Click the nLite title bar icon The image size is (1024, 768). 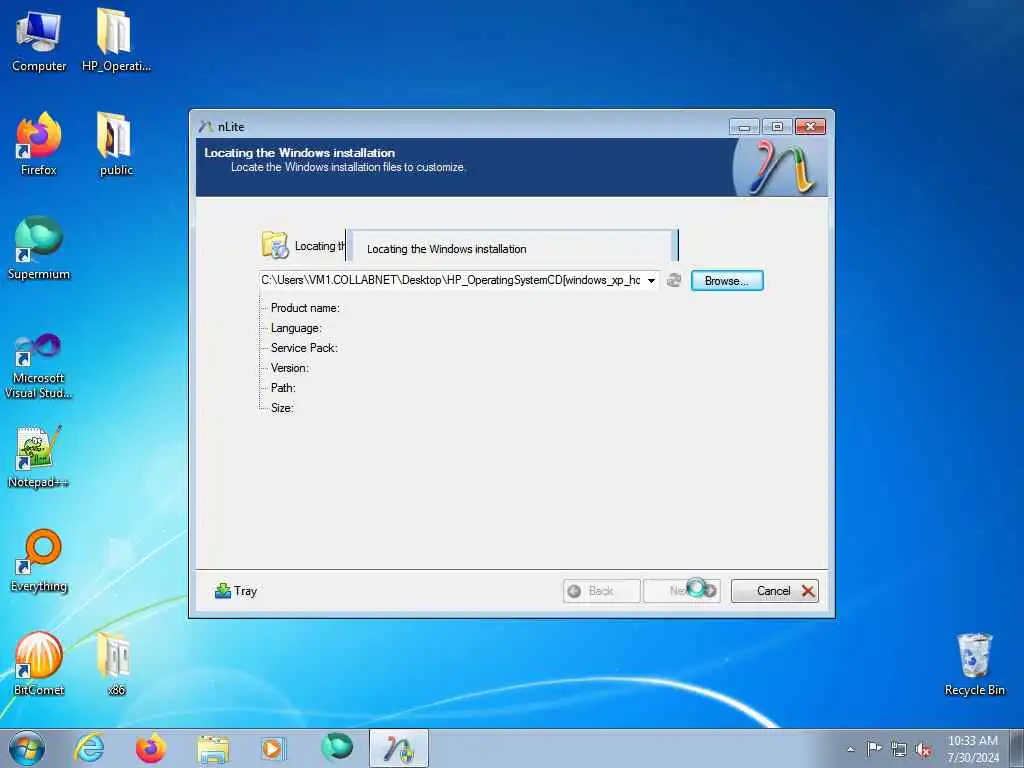coord(206,126)
